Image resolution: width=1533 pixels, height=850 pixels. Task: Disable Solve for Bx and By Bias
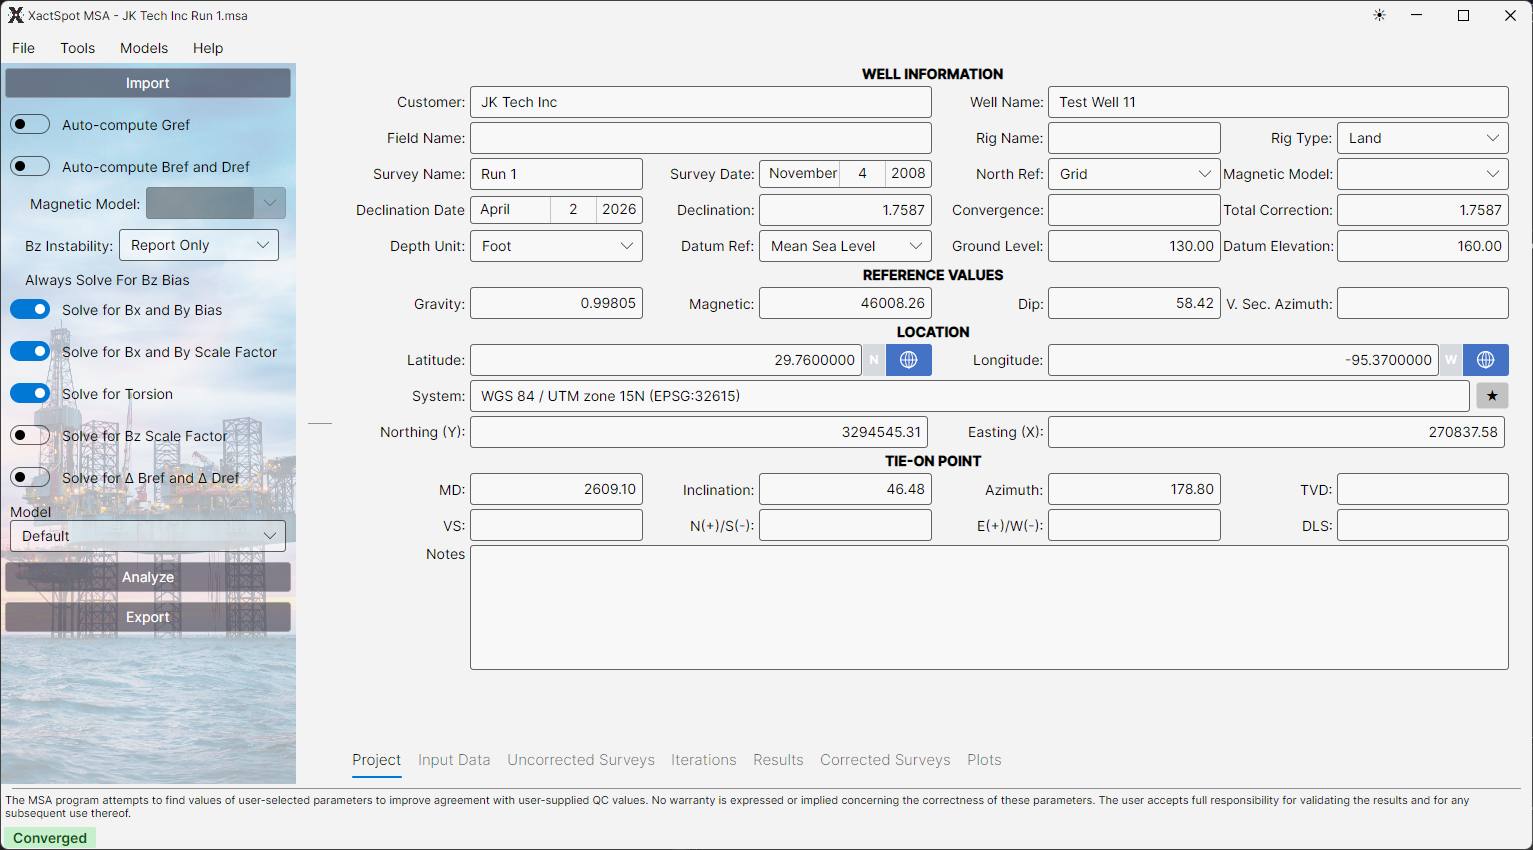pos(30,309)
